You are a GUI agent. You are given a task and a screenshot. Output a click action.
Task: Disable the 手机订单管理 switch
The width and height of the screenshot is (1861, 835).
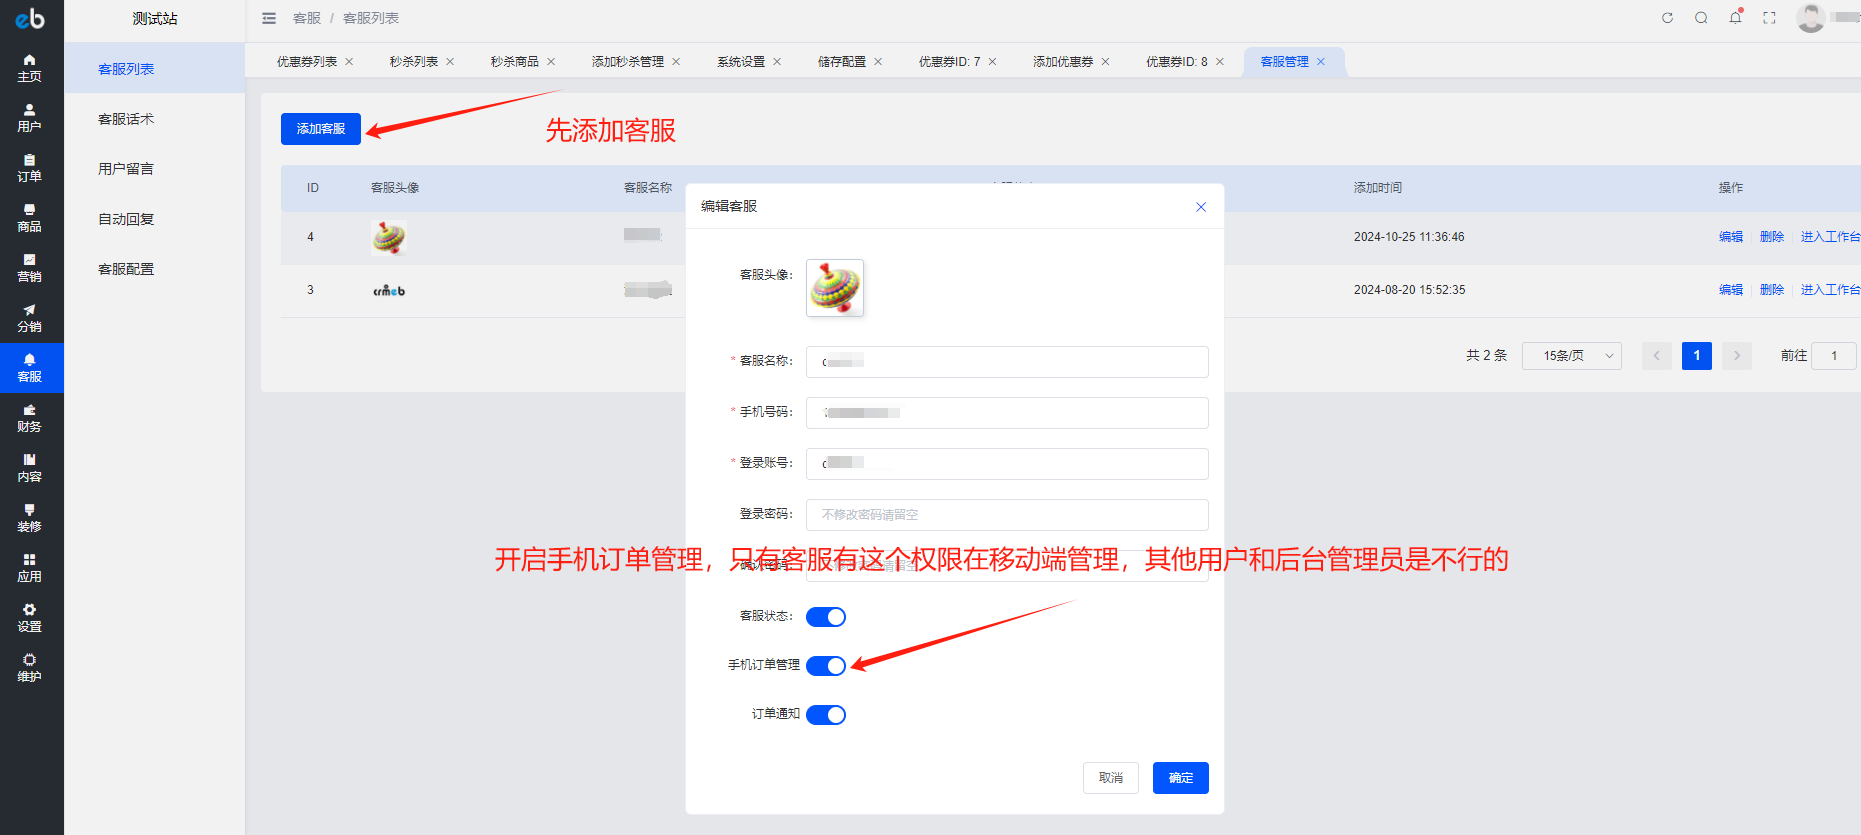coord(826,666)
